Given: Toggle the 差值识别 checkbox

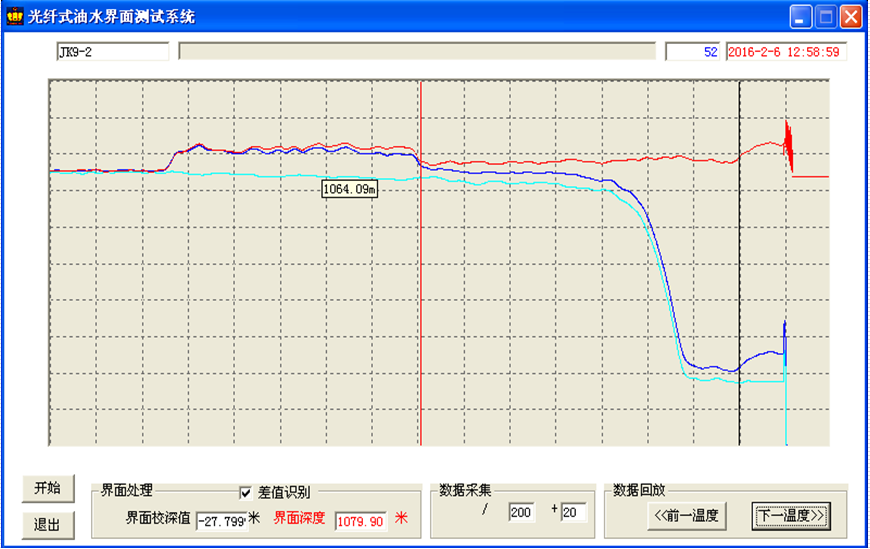Looking at the screenshot, I should coord(245,492).
